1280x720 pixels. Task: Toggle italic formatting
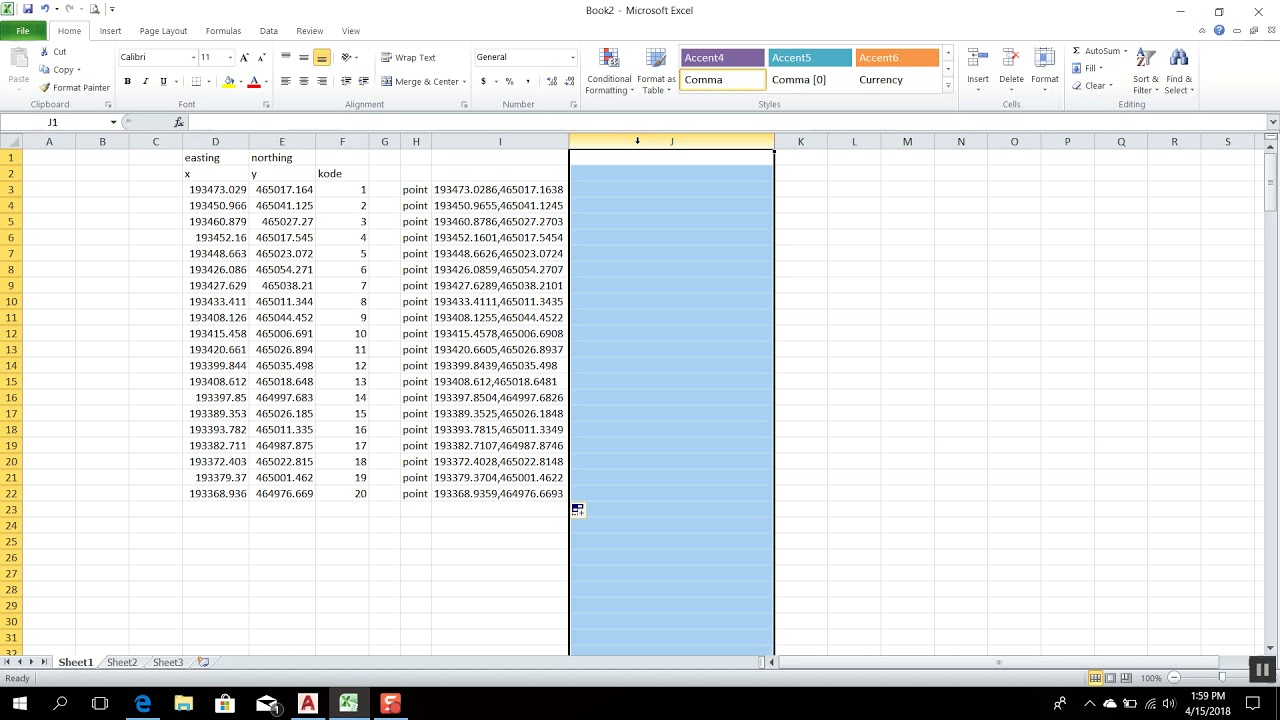click(145, 81)
